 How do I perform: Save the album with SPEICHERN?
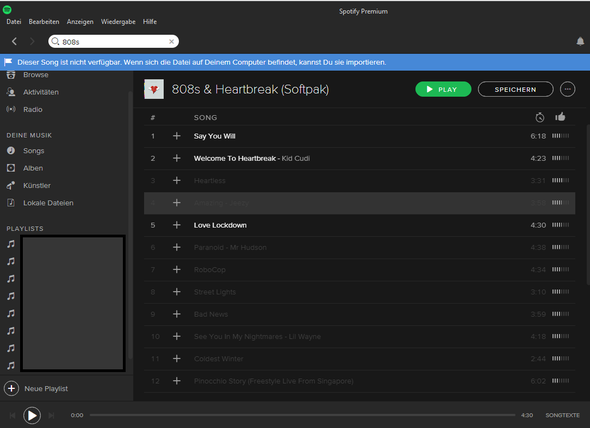(x=515, y=89)
